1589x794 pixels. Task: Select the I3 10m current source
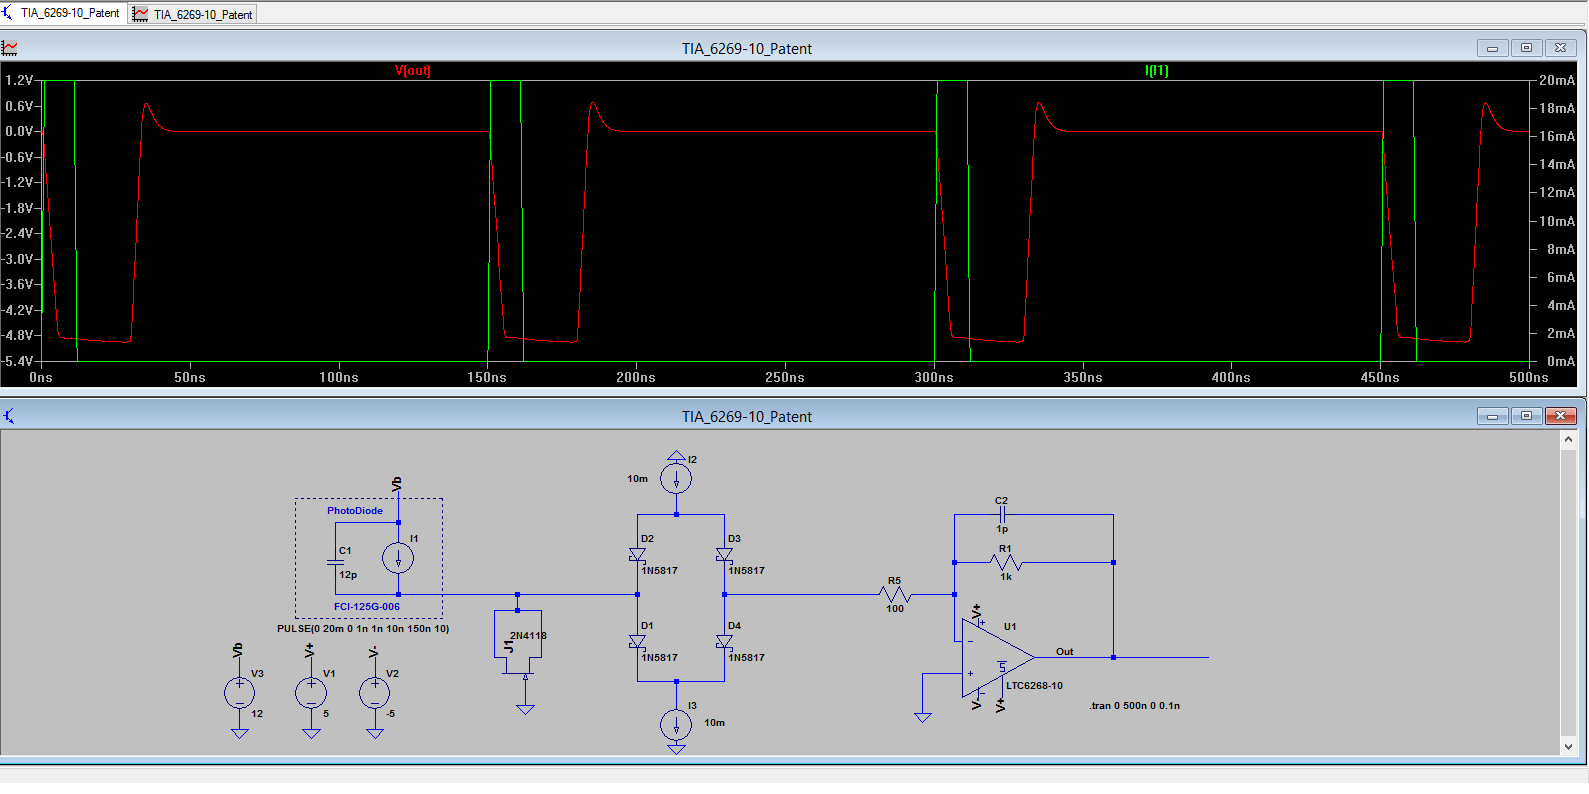tap(676, 724)
